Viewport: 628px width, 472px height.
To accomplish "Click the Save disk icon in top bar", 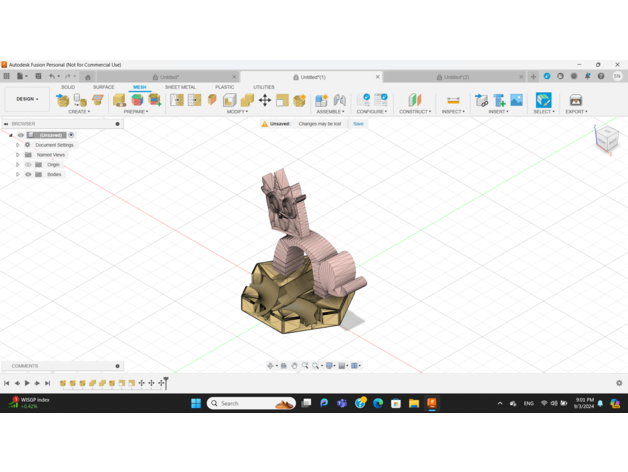I will click(38, 77).
